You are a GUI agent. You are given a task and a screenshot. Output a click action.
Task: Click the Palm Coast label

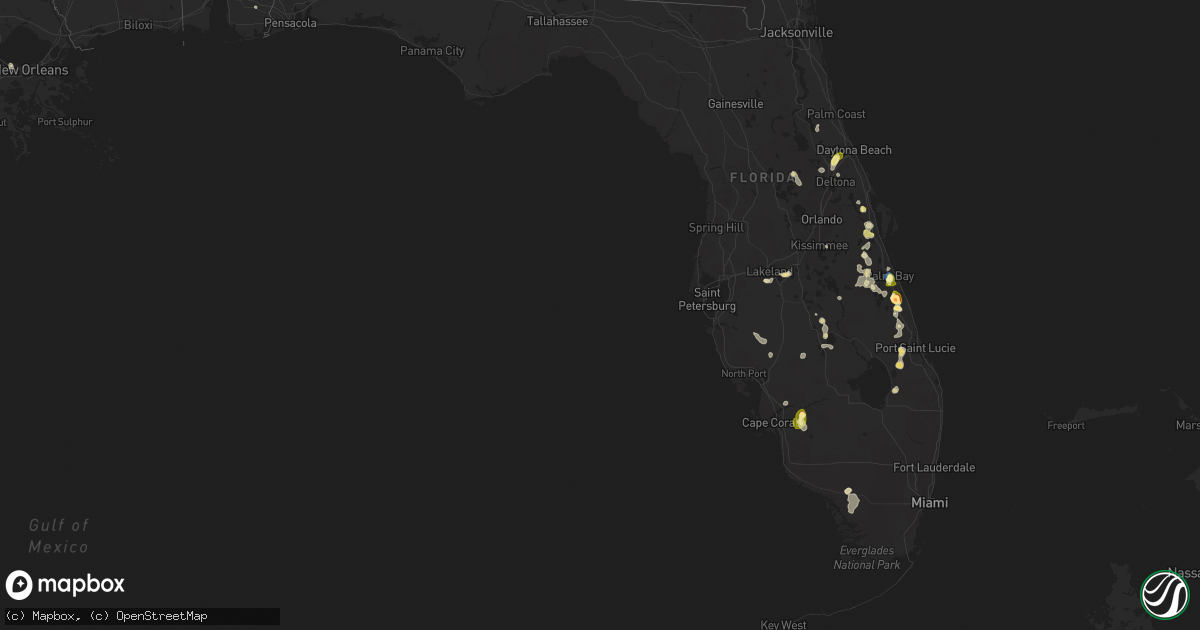coord(837,114)
